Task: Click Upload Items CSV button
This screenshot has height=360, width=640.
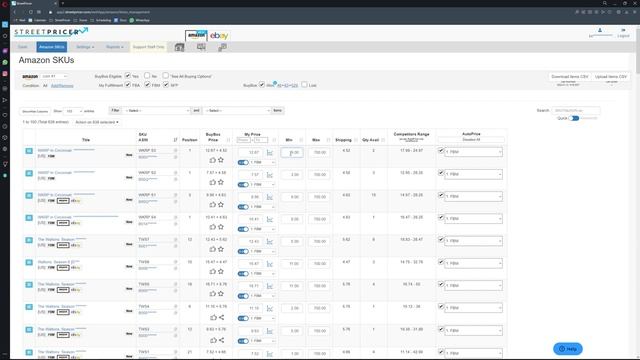Action: tap(611, 77)
